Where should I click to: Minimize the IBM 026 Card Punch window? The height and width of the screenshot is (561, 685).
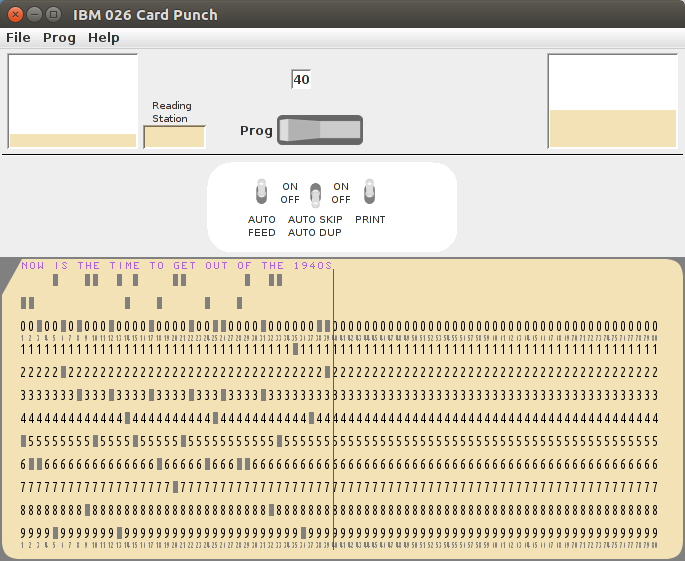[34, 14]
